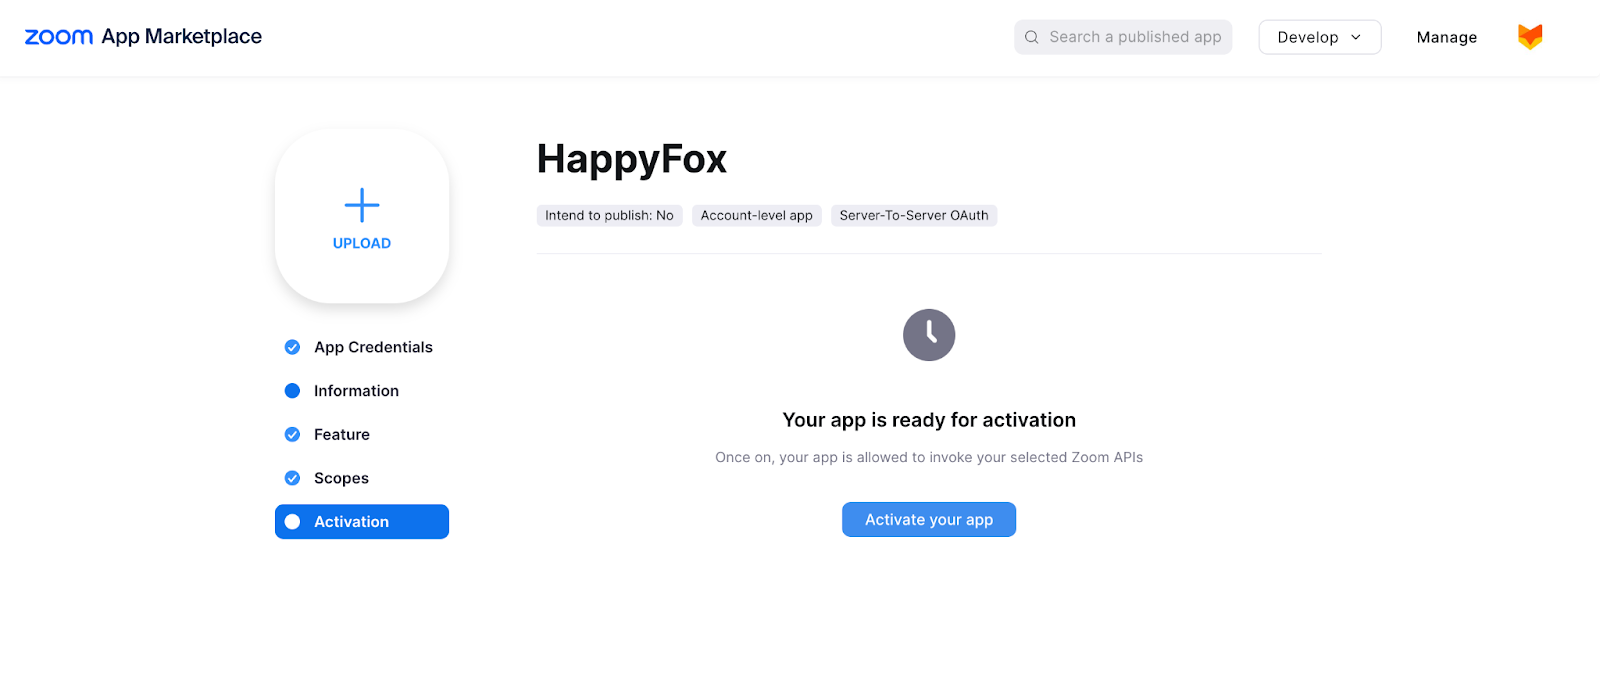The height and width of the screenshot is (684, 1600).
Task: Click the Account-level app tag
Action: click(757, 215)
